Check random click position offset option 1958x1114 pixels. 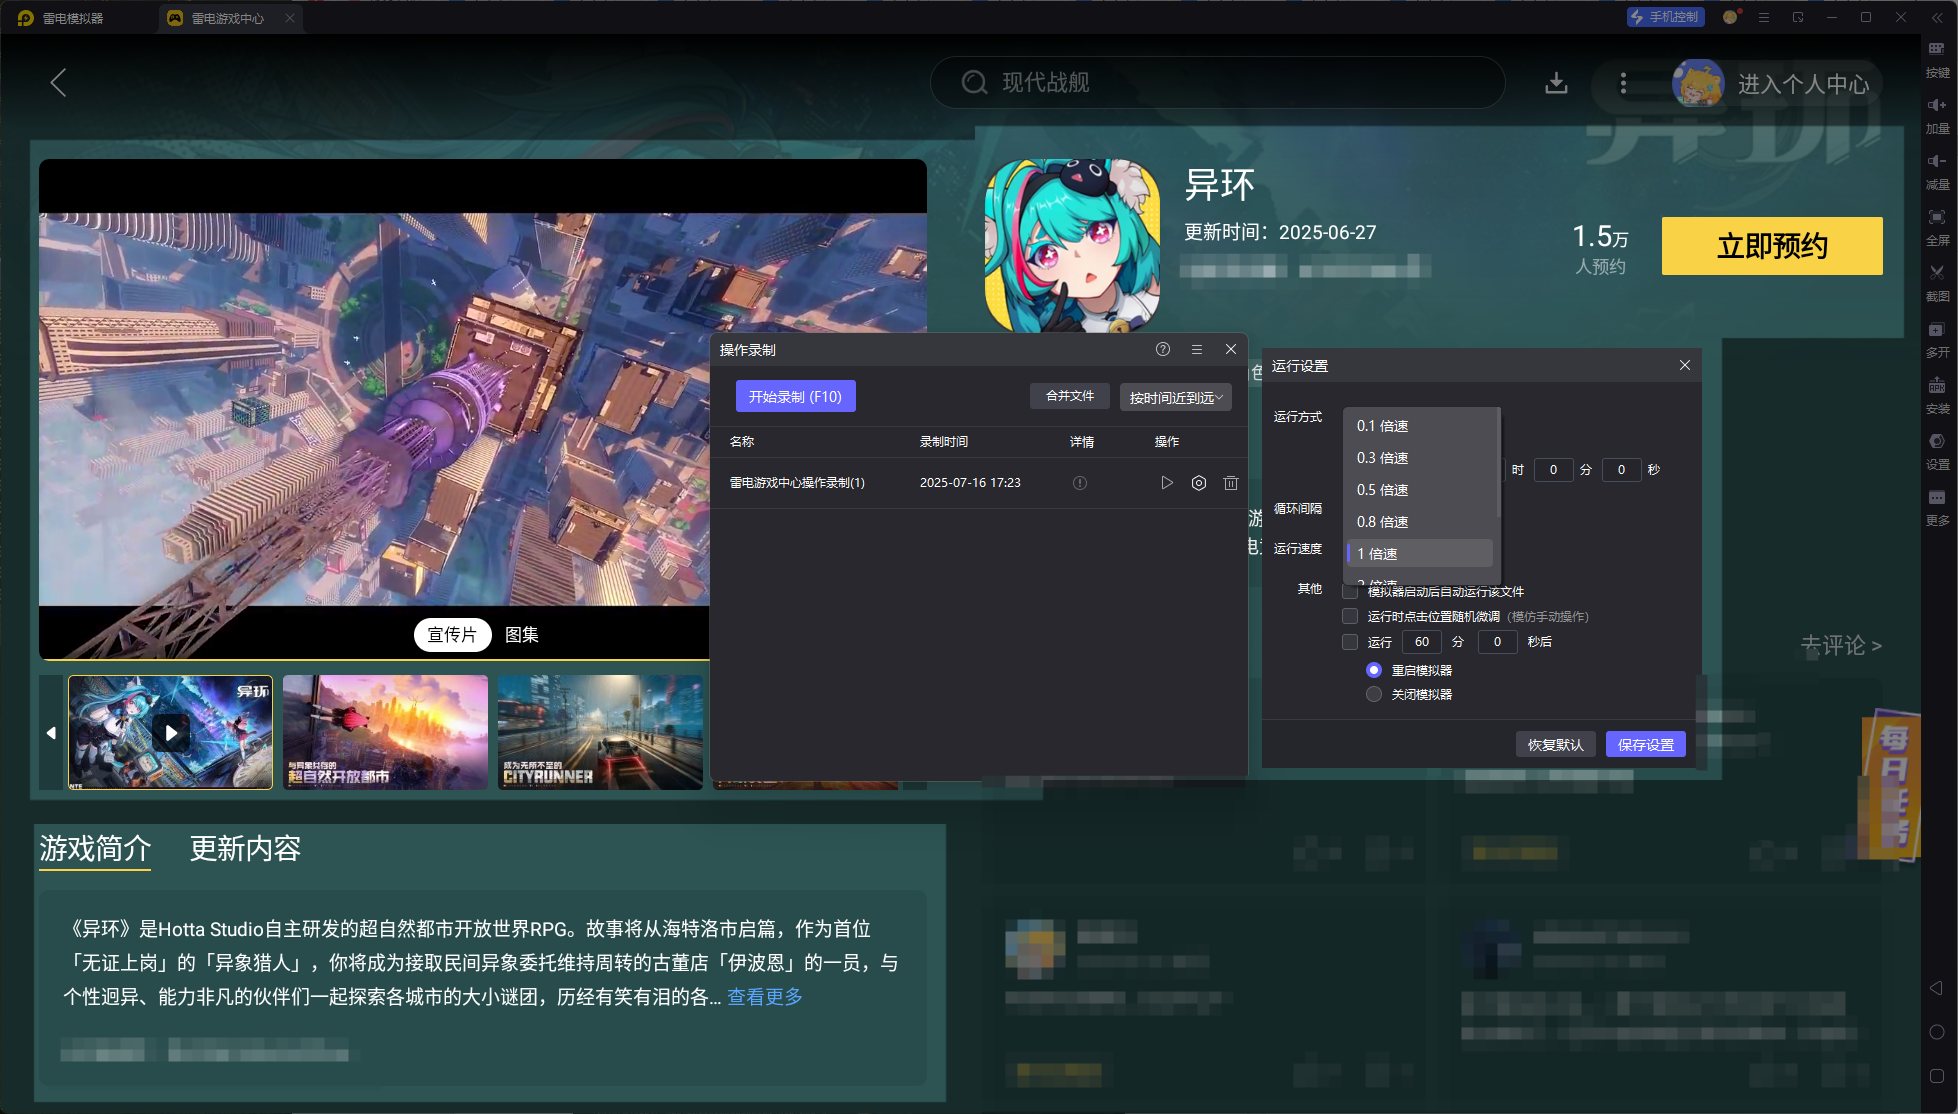tap(1349, 616)
